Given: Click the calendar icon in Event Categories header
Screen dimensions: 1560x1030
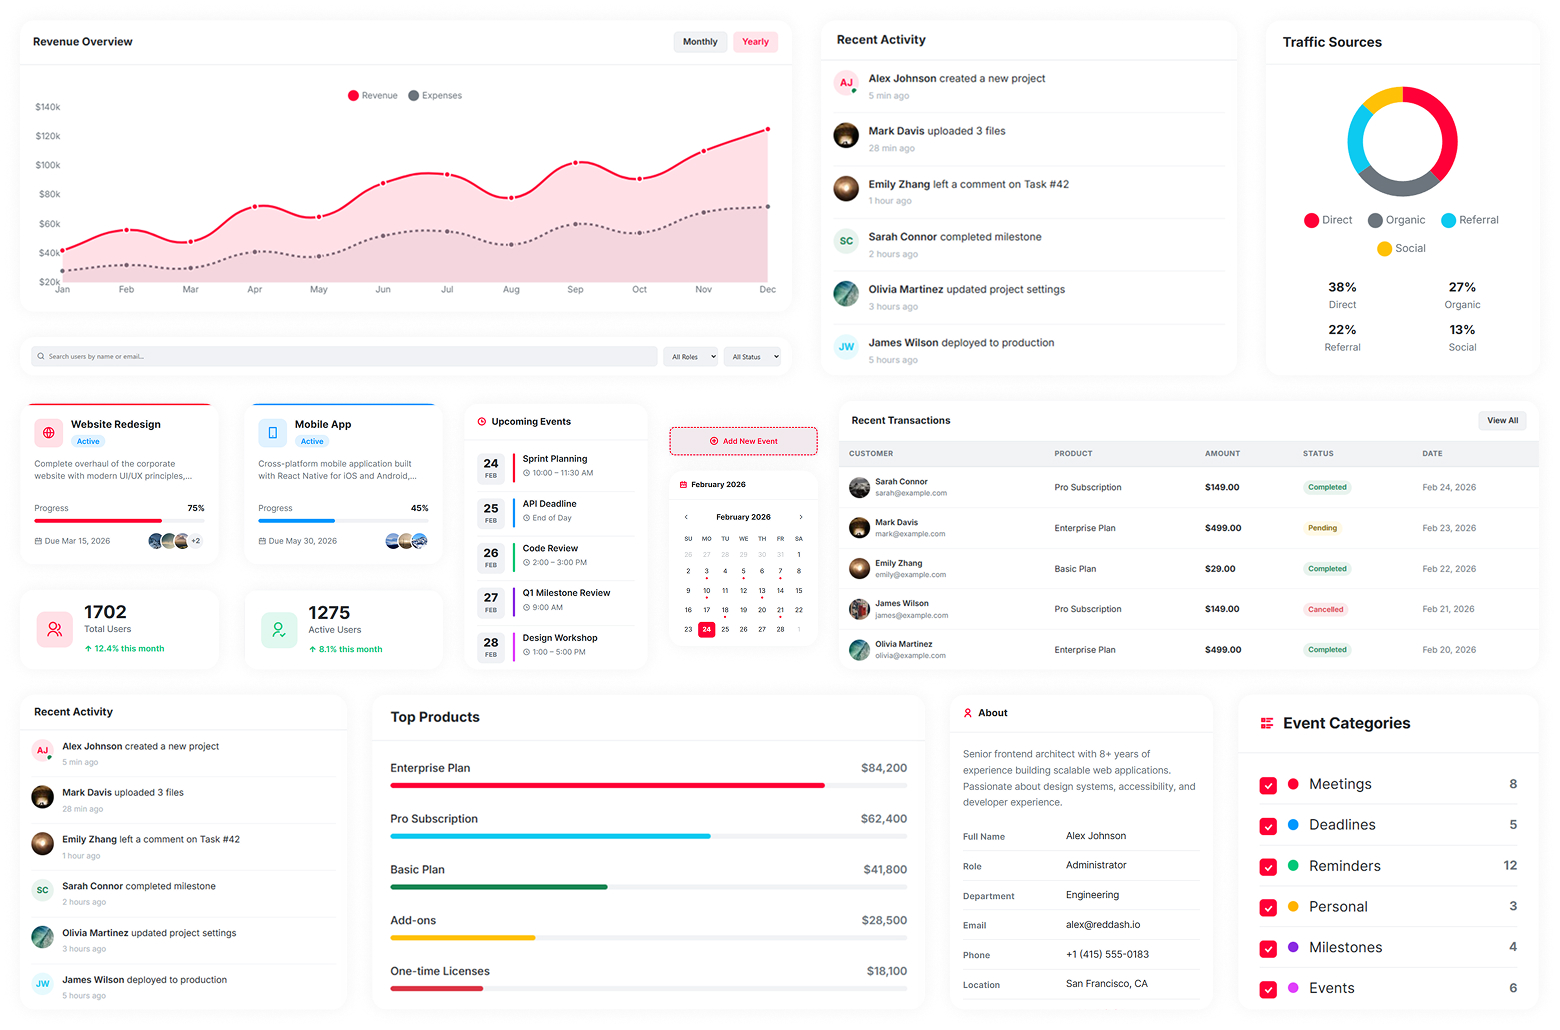Looking at the screenshot, I should point(1267,722).
